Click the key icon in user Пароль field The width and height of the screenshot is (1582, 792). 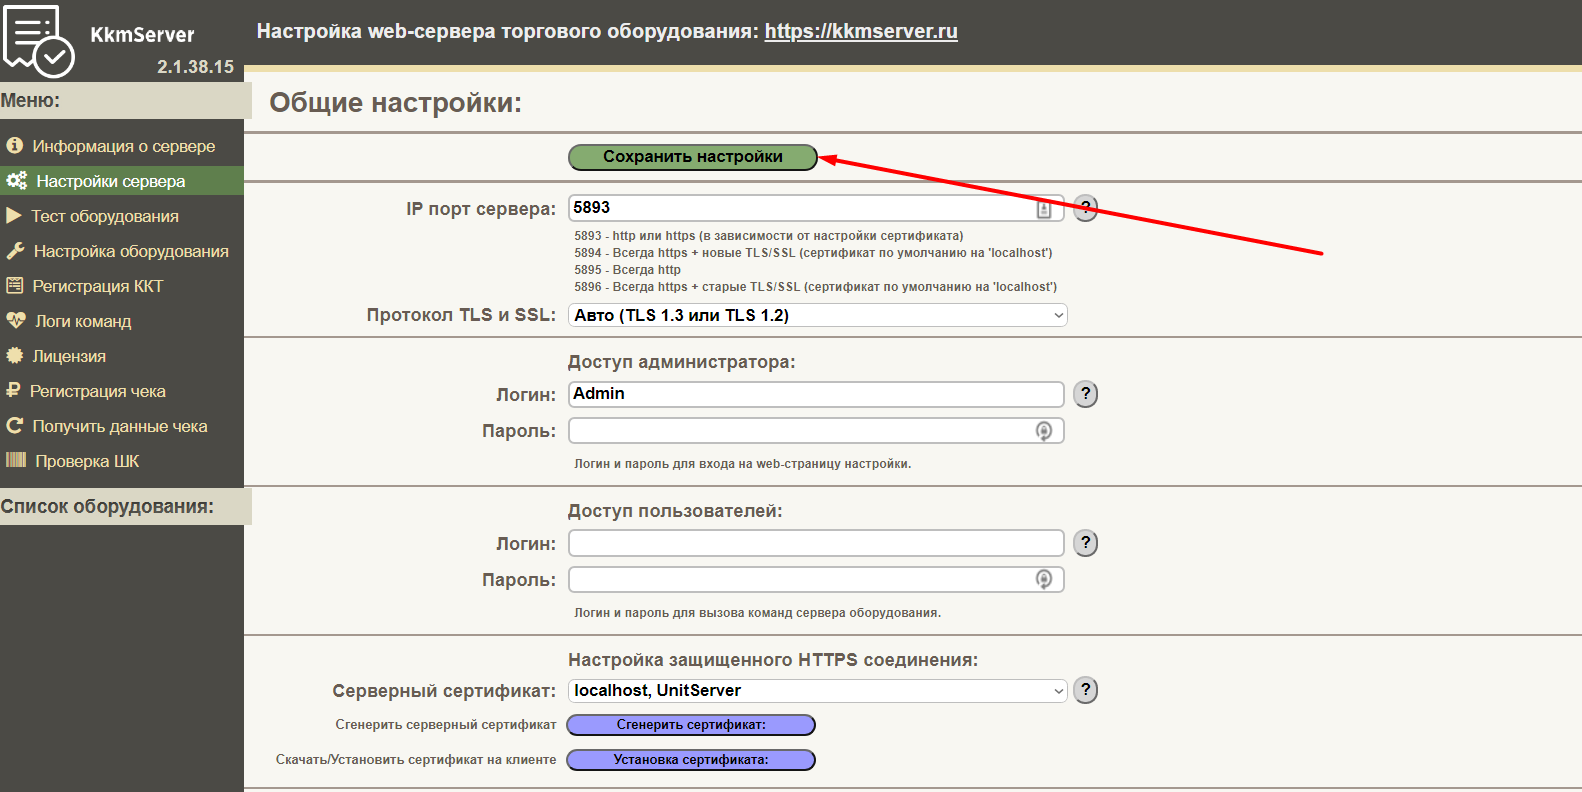point(1044,580)
